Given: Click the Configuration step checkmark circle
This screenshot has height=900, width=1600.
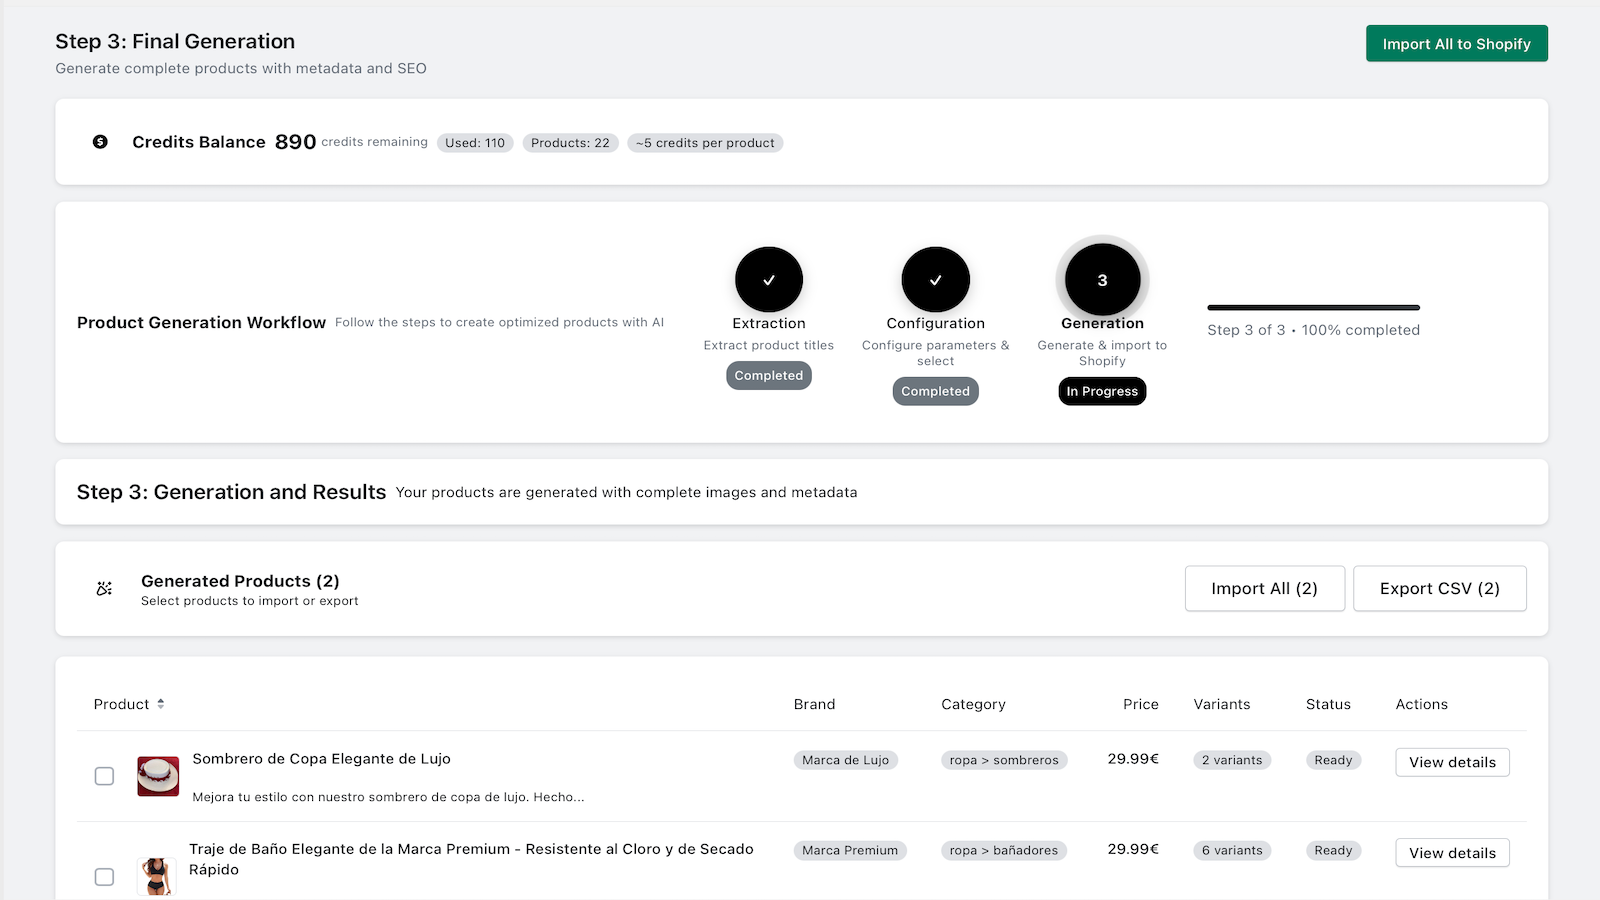Looking at the screenshot, I should click(935, 280).
